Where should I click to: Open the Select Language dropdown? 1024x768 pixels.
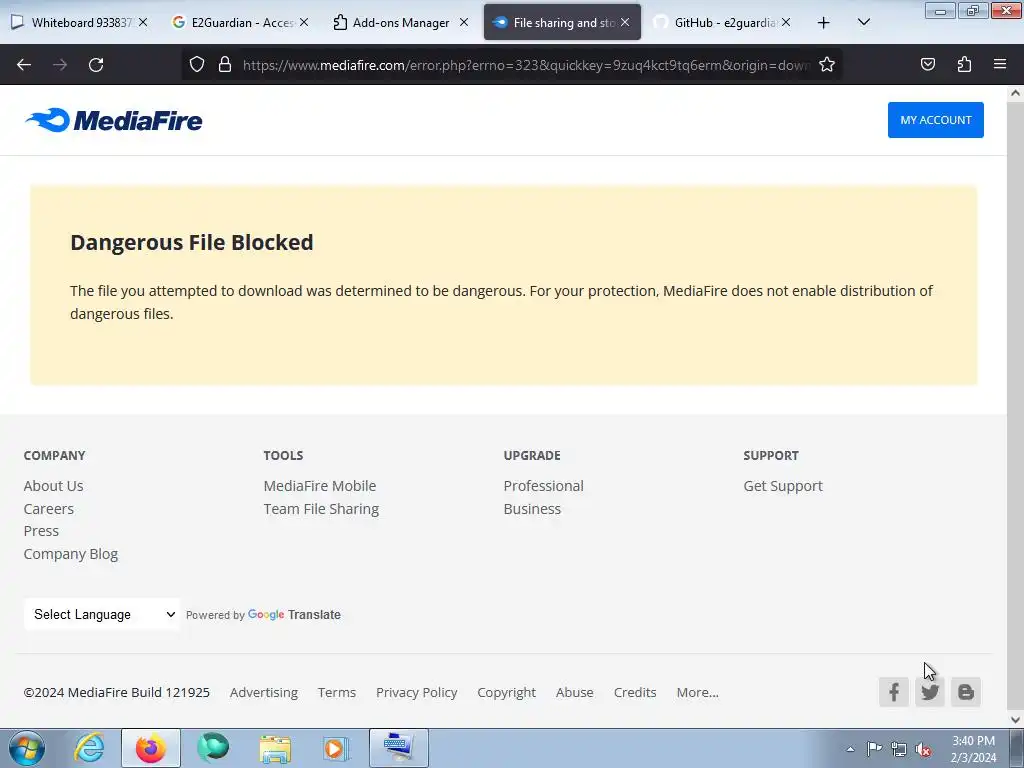(102, 615)
